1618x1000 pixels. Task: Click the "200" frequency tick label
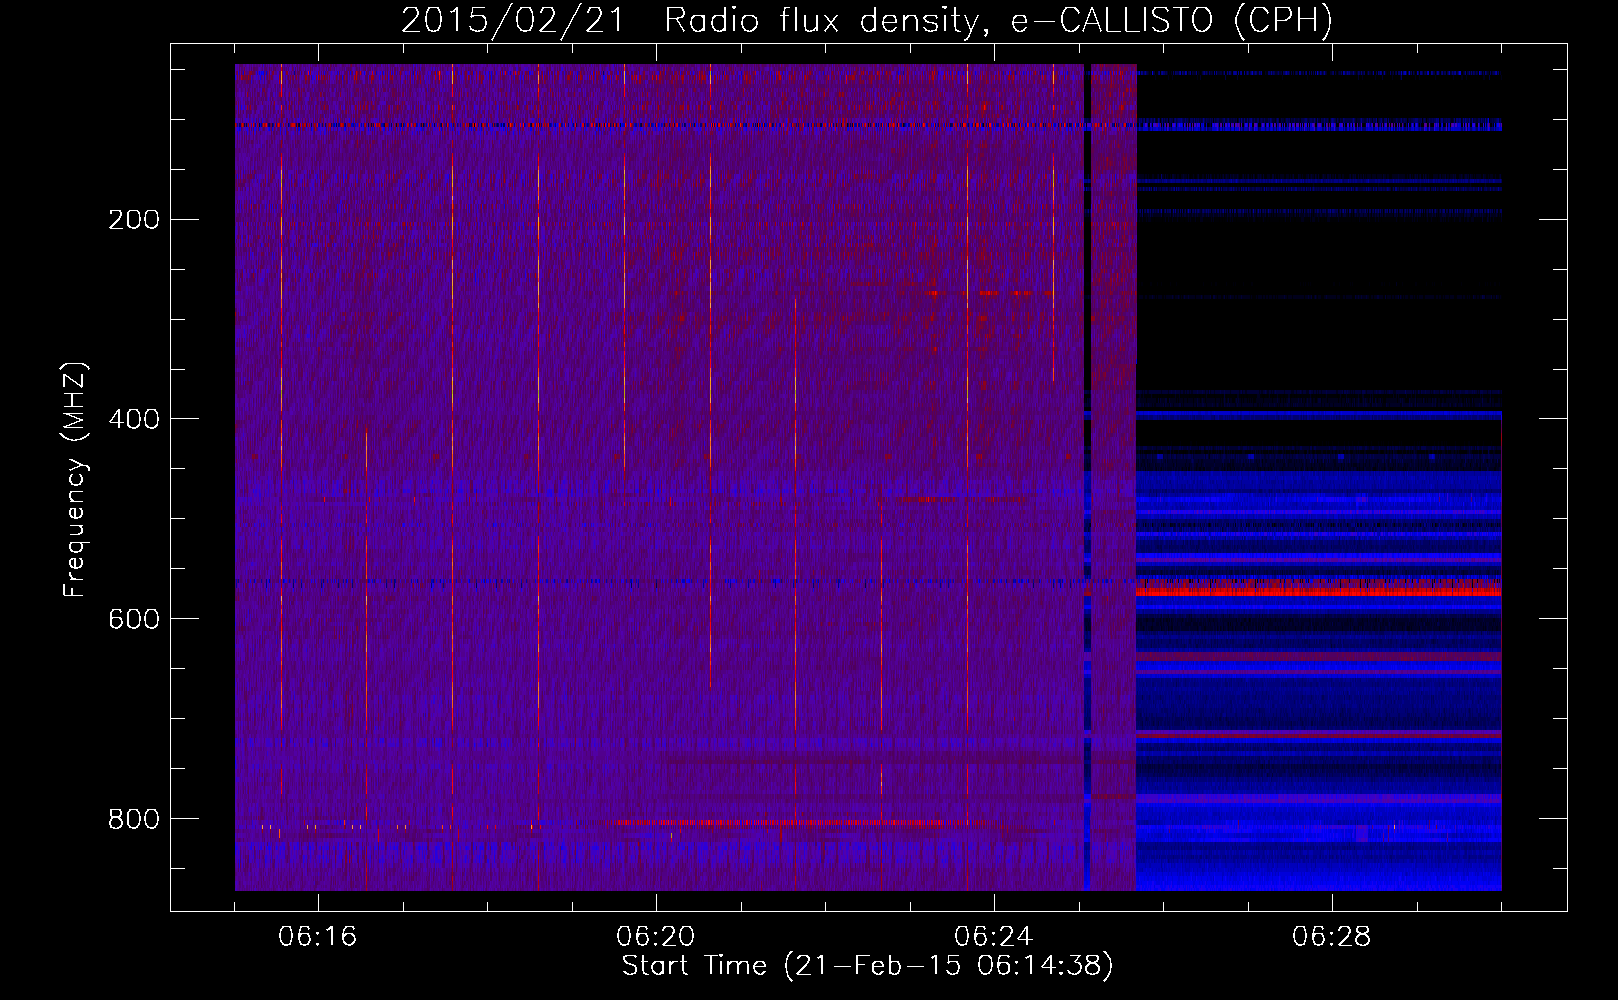[x=134, y=220]
